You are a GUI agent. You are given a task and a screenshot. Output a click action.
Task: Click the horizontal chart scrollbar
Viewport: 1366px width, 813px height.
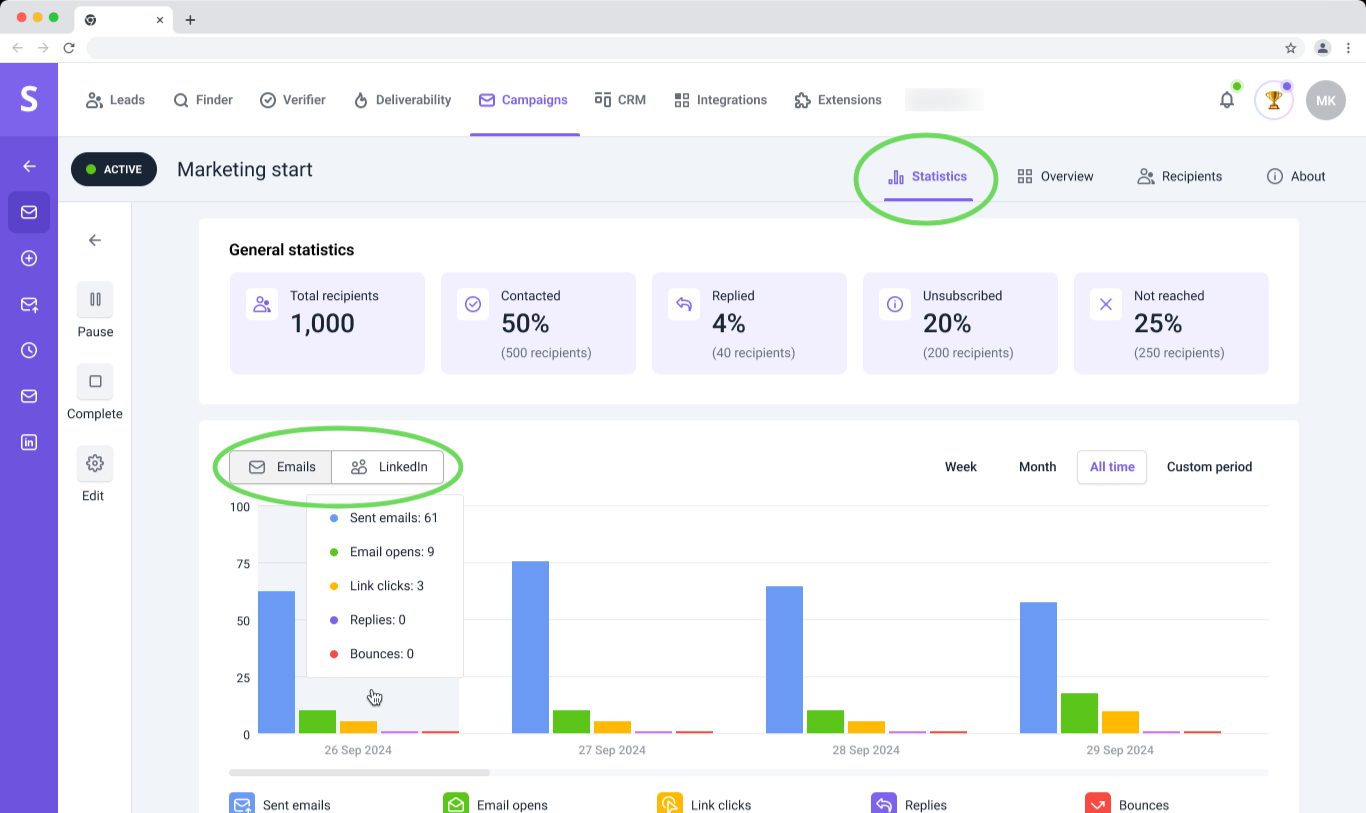(x=359, y=772)
